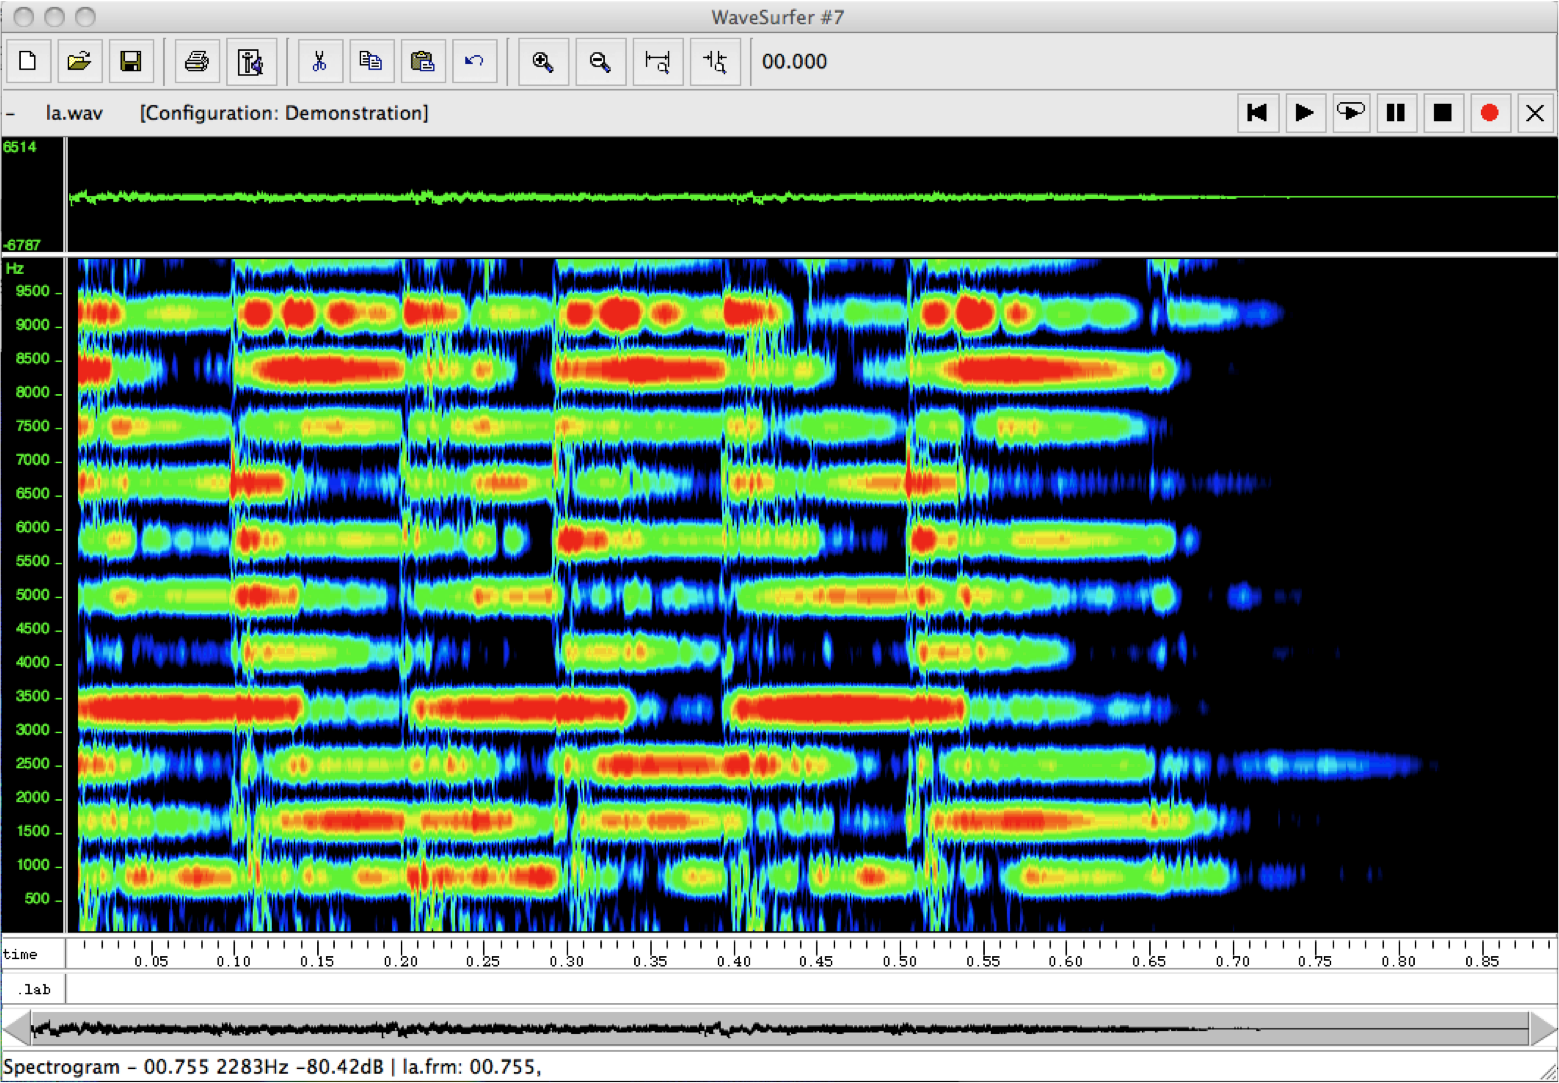Toggle loop playback mode
Image resolution: width=1559 pixels, height=1083 pixels.
pyautogui.click(x=1350, y=113)
